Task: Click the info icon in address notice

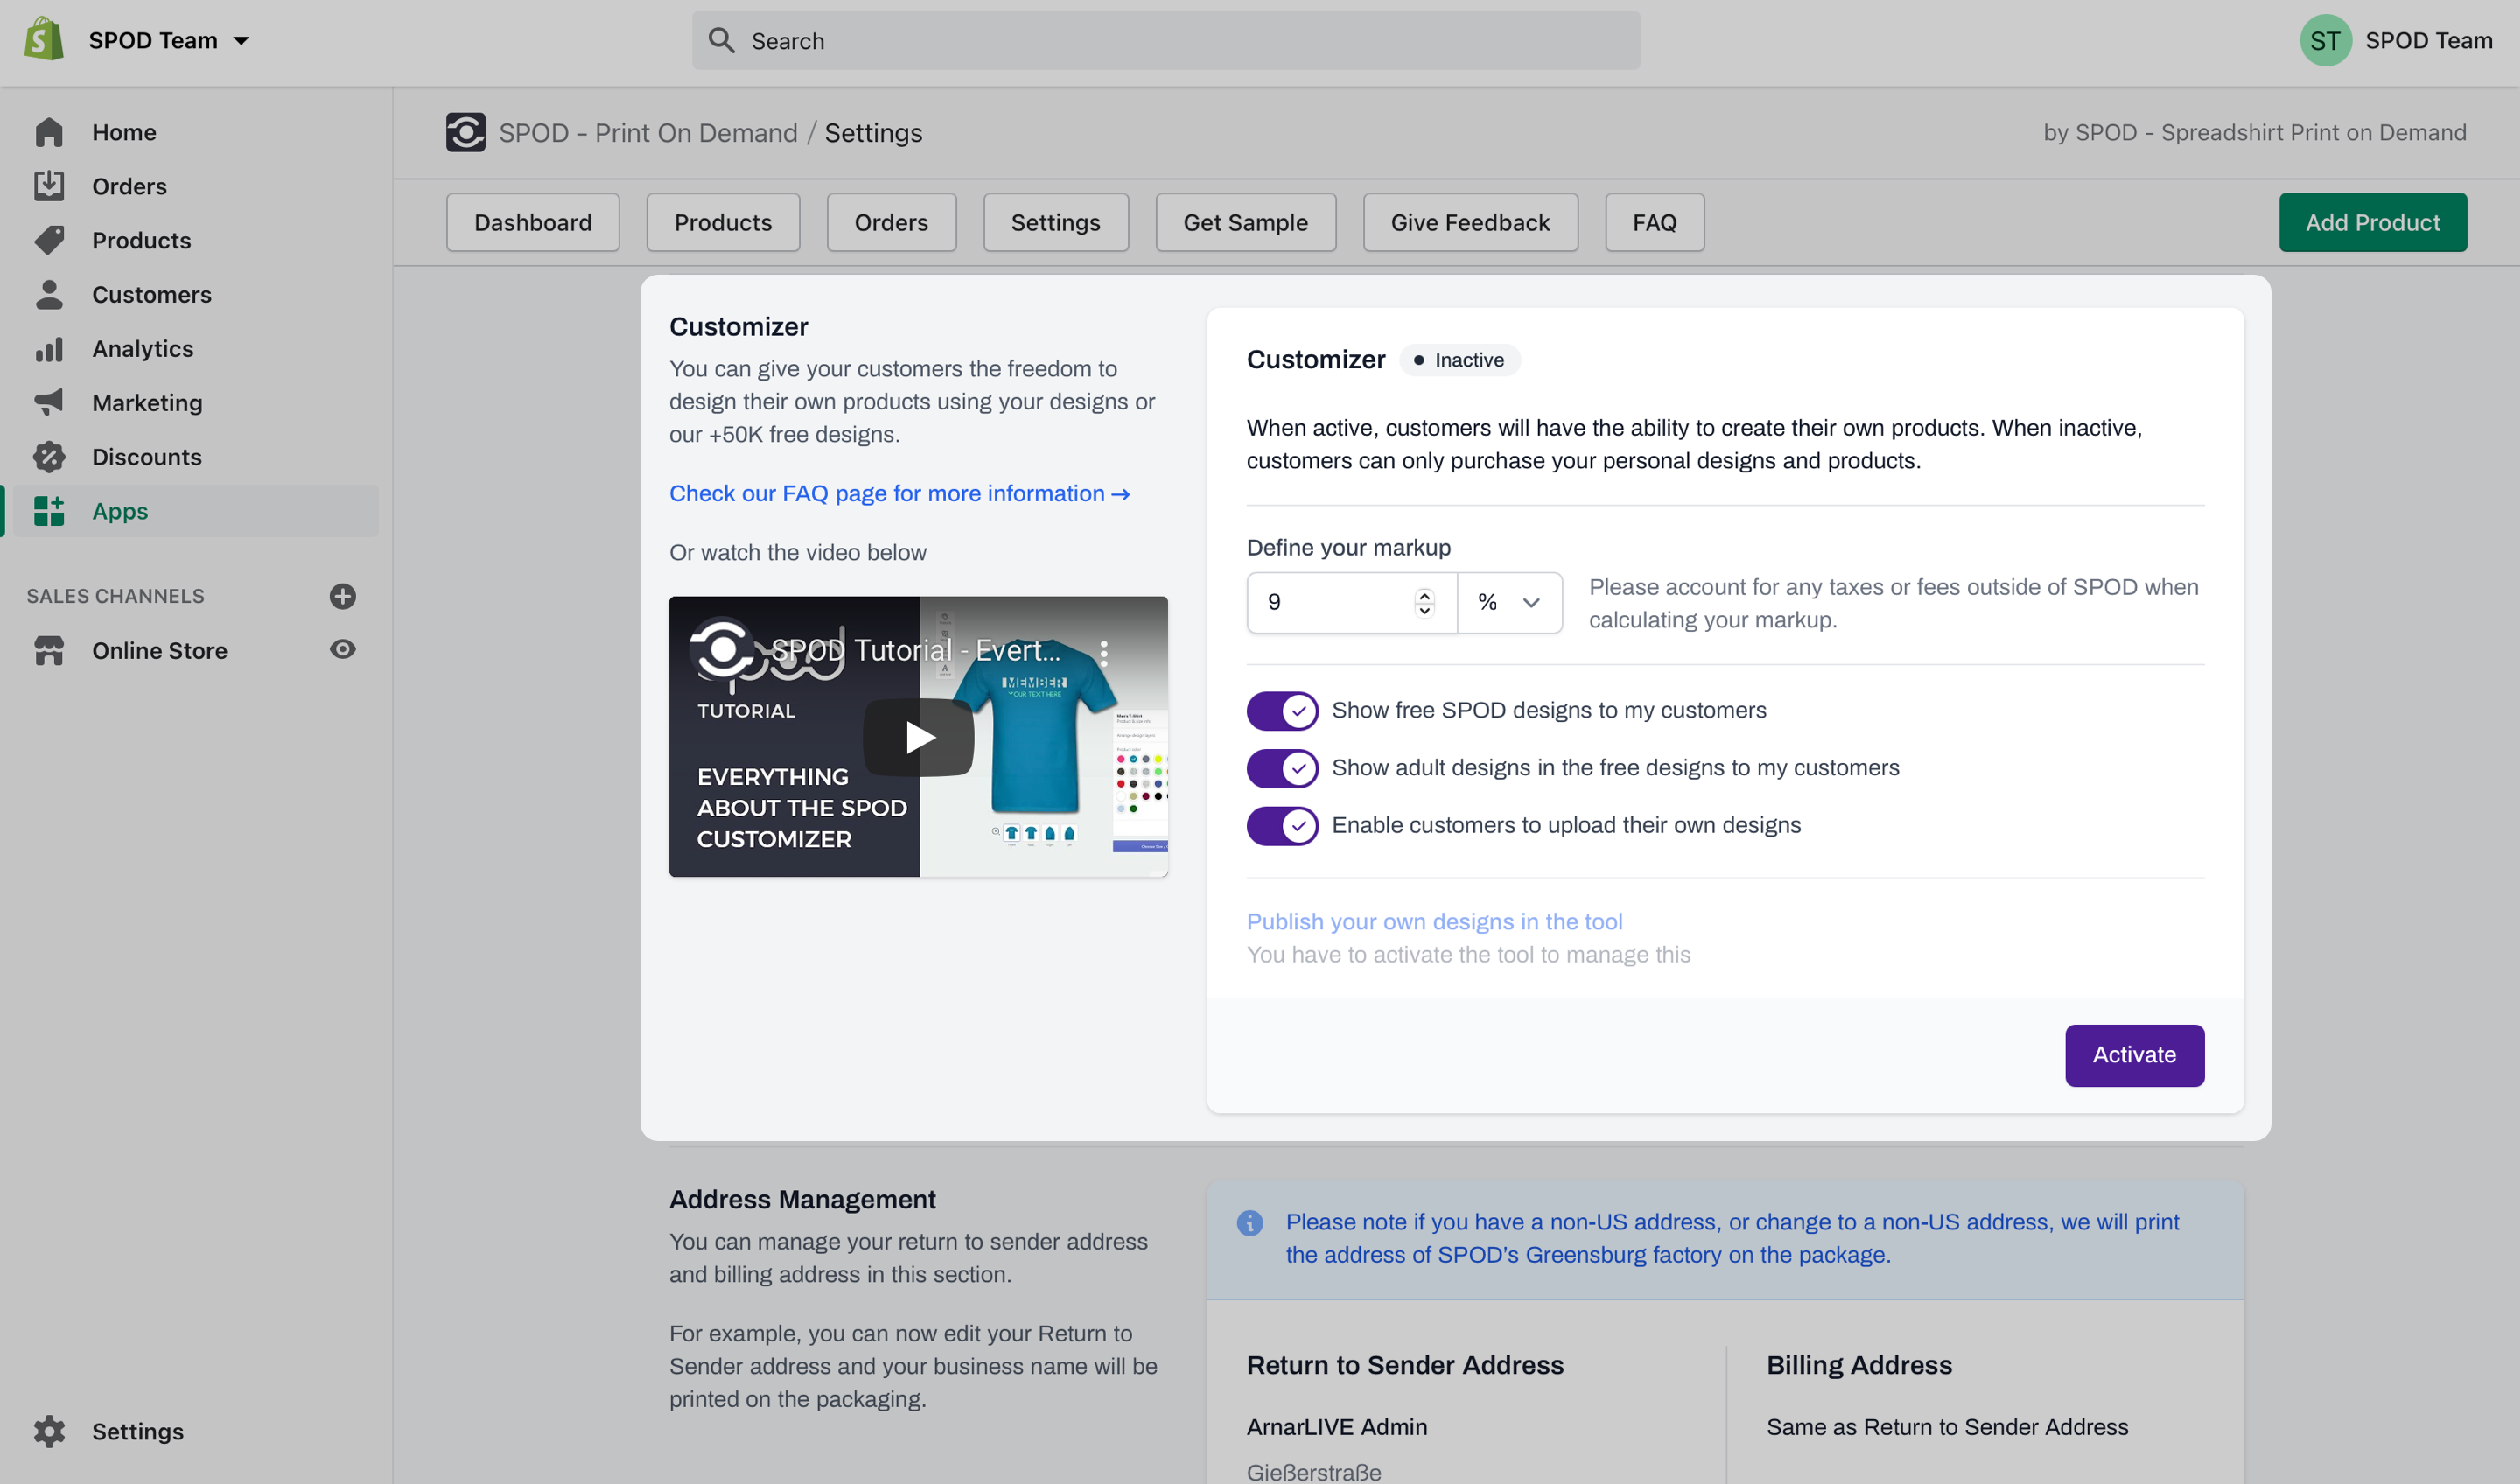Action: tap(1249, 1222)
